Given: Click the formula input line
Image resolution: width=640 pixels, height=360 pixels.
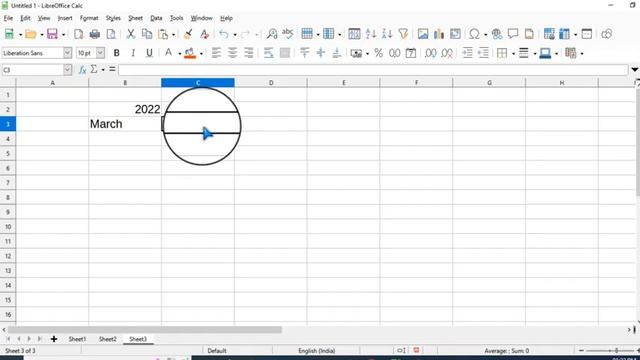Looking at the screenshot, I should (373, 70).
